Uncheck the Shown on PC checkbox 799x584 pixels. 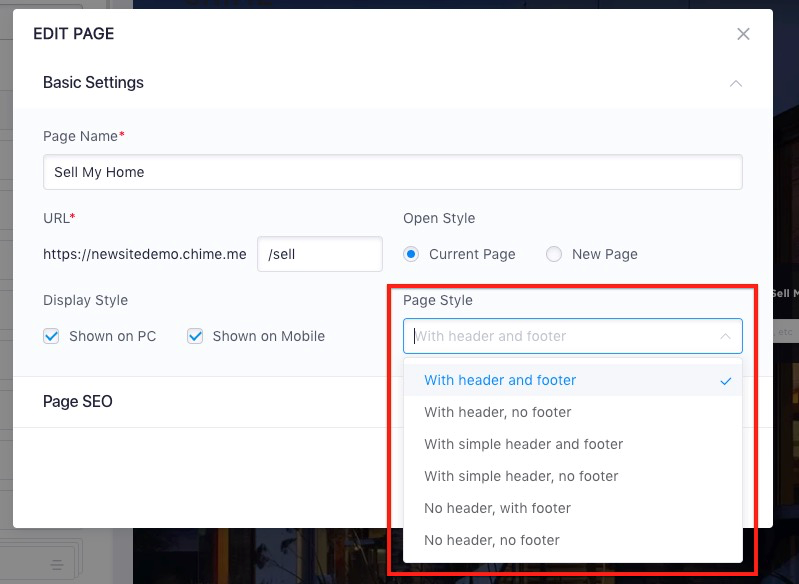point(51,336)
